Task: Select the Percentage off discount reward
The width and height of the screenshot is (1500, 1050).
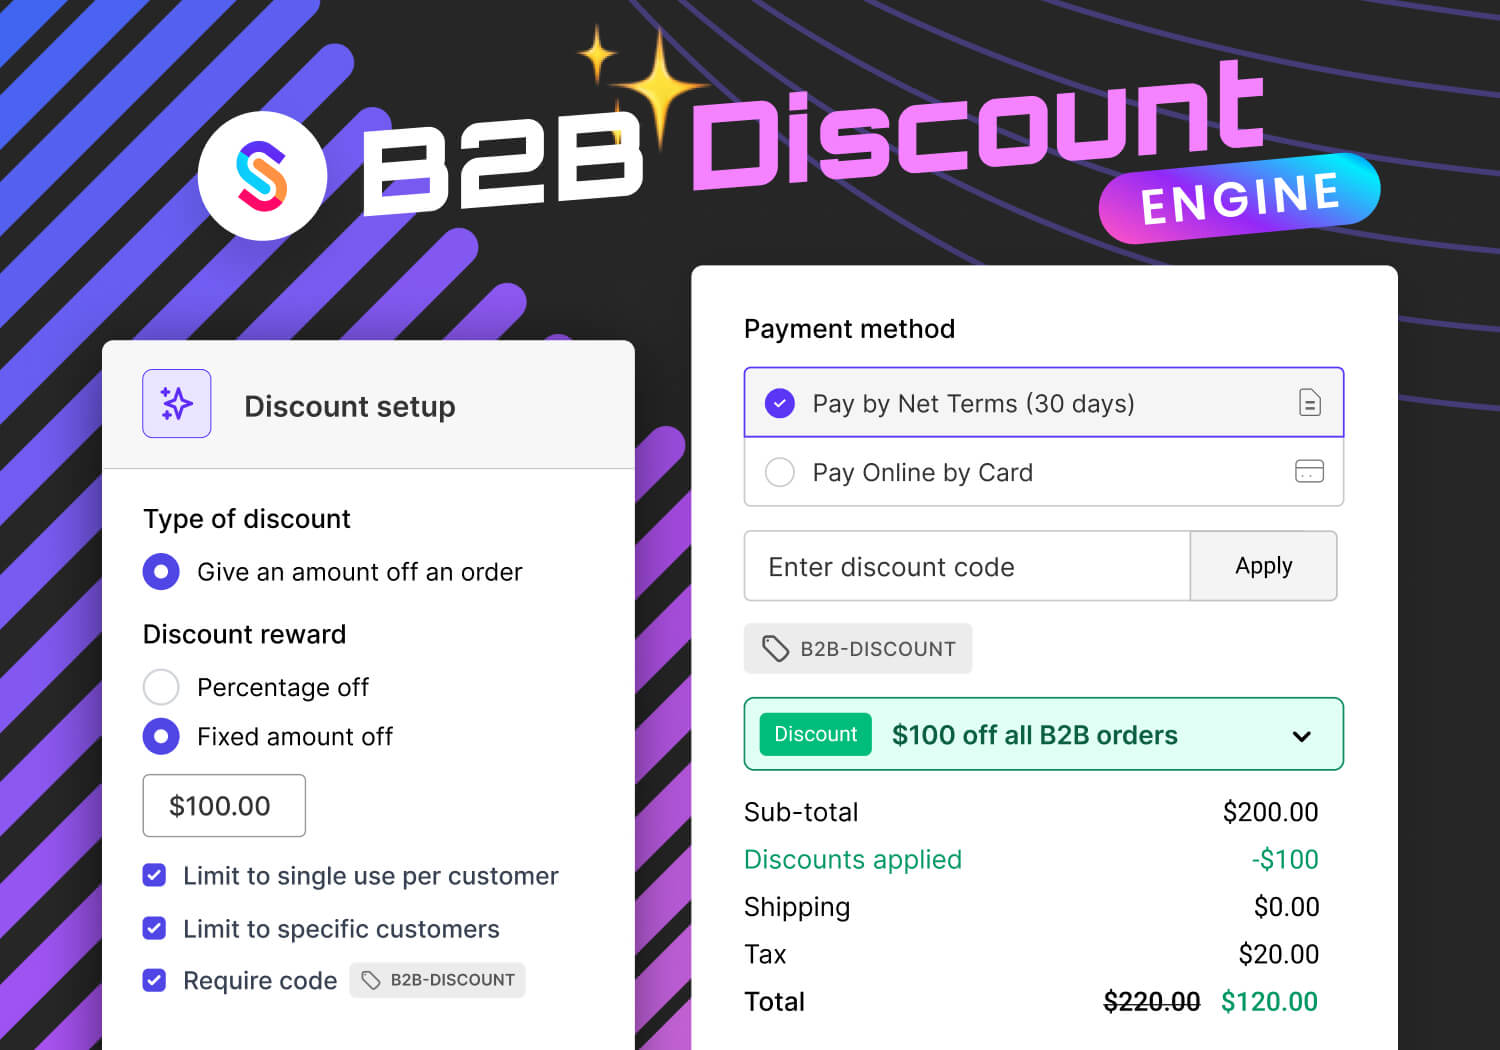Action: (161, 687)
